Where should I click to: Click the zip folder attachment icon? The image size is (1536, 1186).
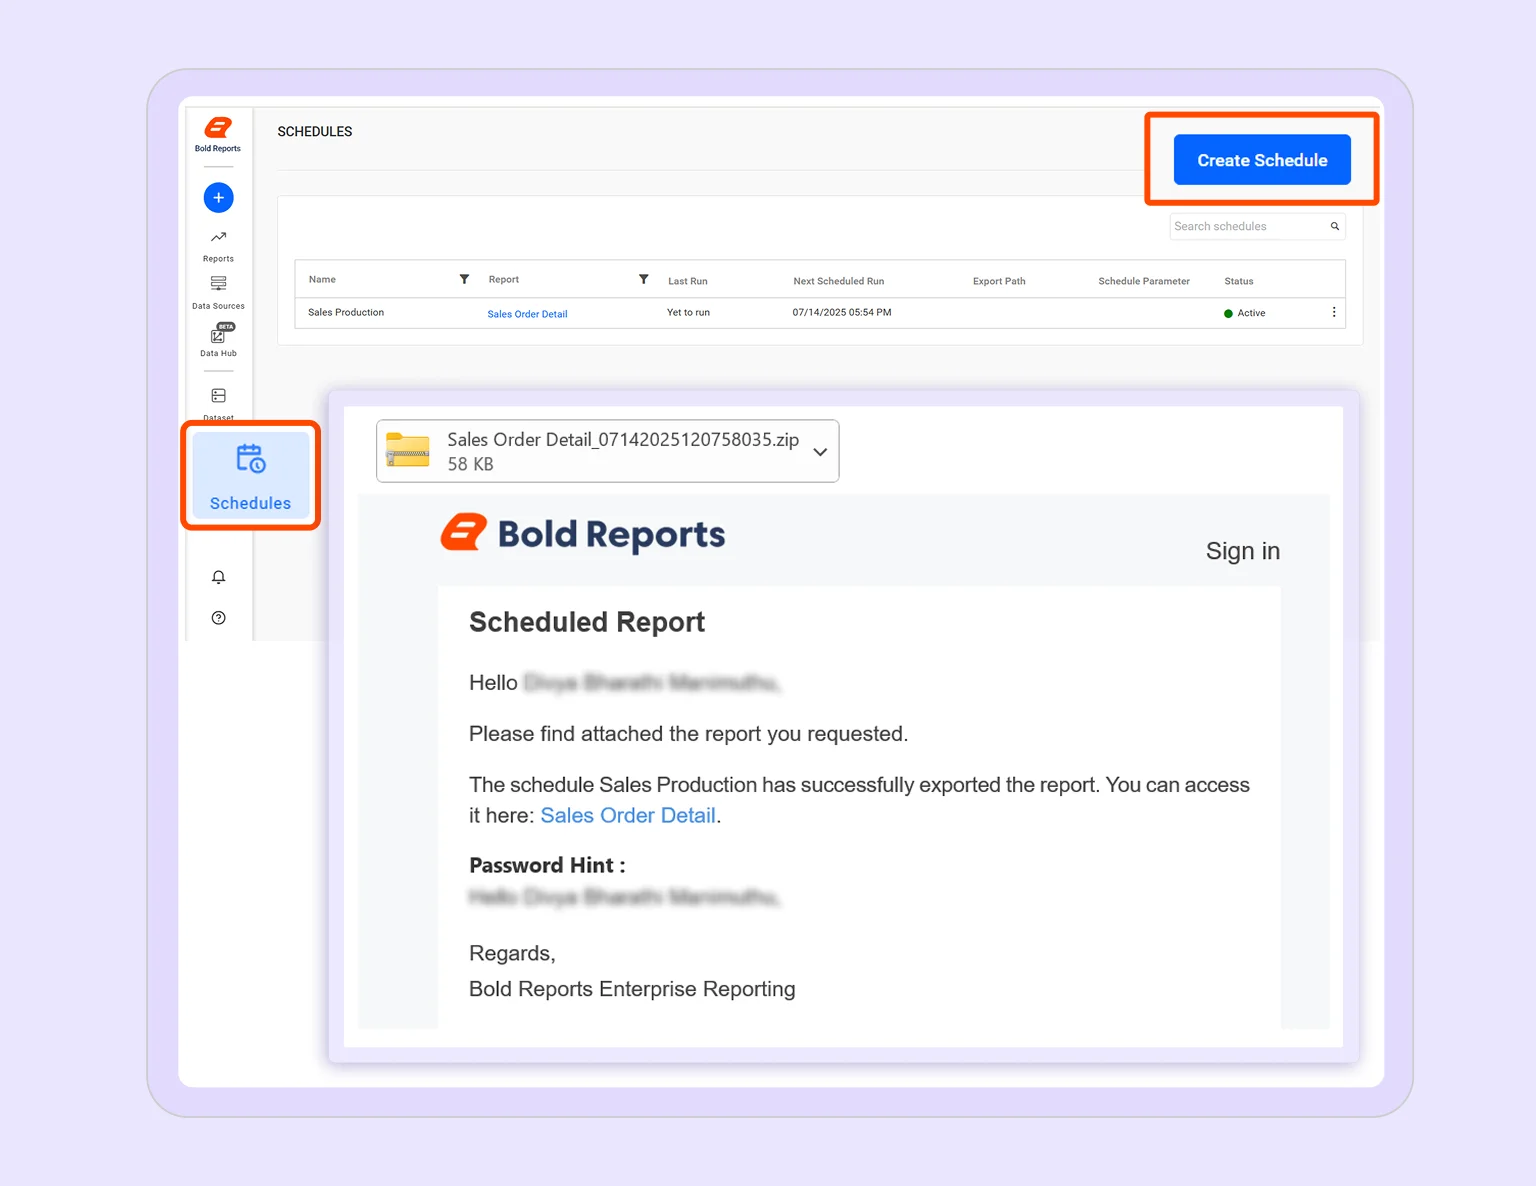[406, 450]
